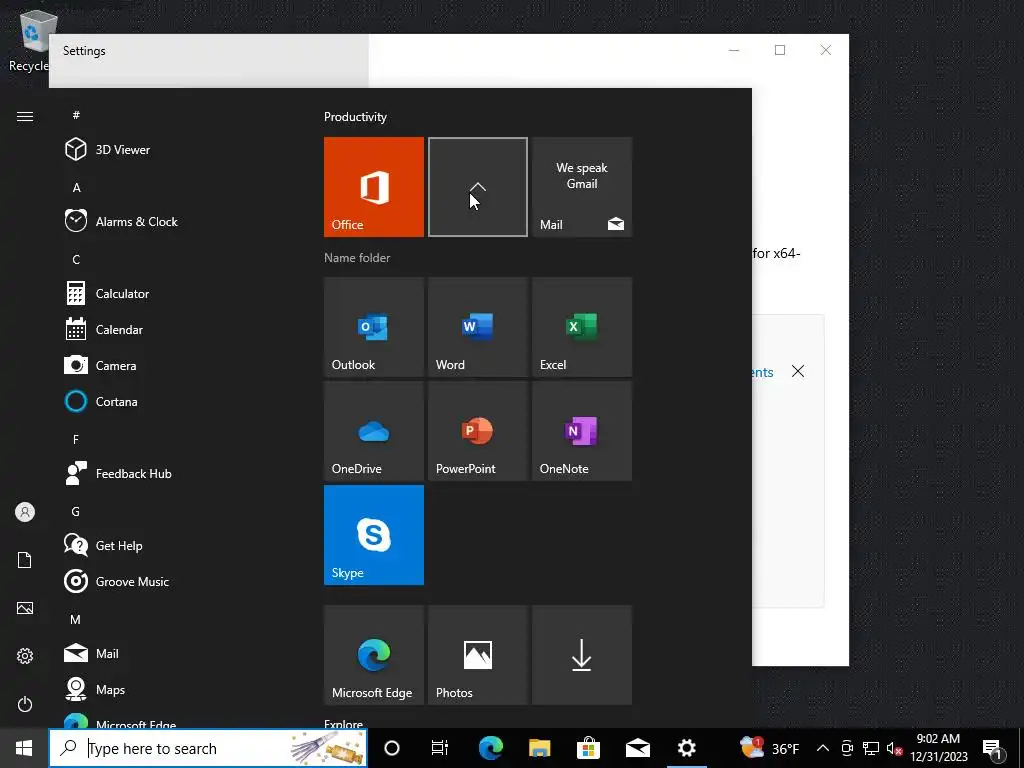Image resolution: width=1024 pixels, height=768 pixels.
Task: Open the Power options menu
Action: 25,704
